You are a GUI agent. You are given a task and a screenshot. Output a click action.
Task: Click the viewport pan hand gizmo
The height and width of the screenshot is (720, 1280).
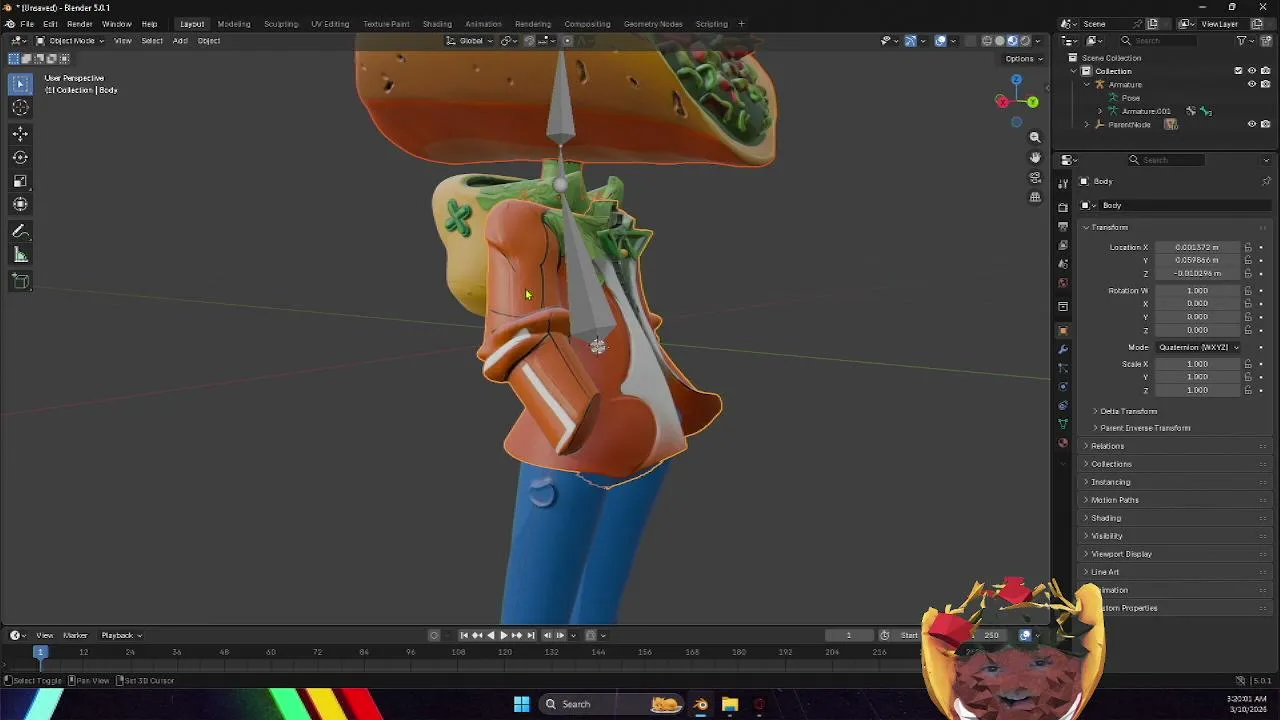click(1035, 157)
